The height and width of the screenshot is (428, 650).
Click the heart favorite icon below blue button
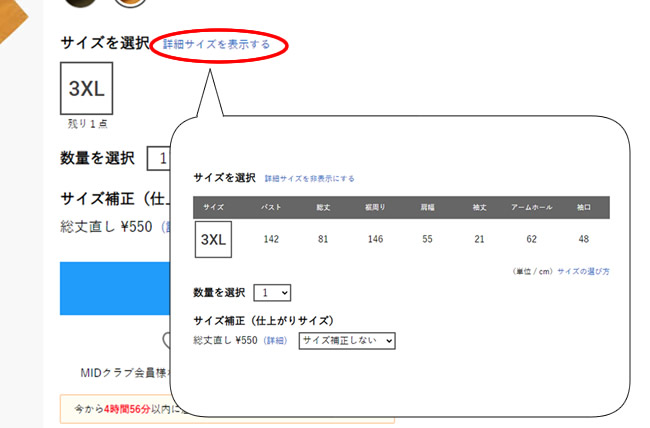click(x=166, y=340)
